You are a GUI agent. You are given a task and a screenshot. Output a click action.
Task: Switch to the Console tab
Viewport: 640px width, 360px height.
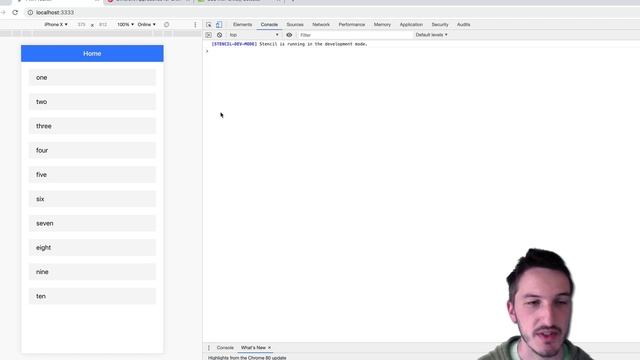269,24
